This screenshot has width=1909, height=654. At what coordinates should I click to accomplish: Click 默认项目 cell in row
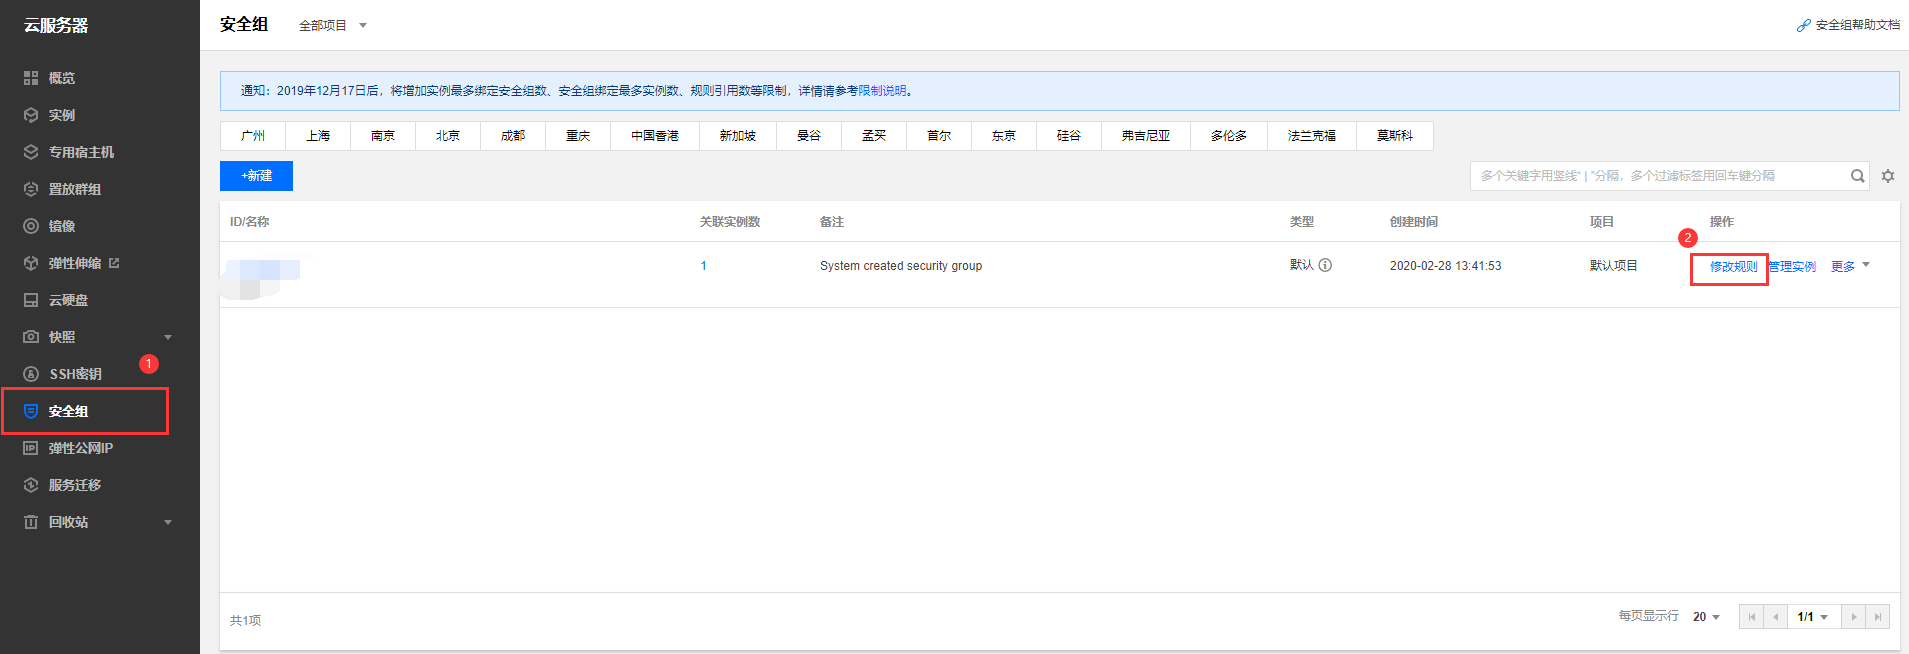click(1614, 266)
